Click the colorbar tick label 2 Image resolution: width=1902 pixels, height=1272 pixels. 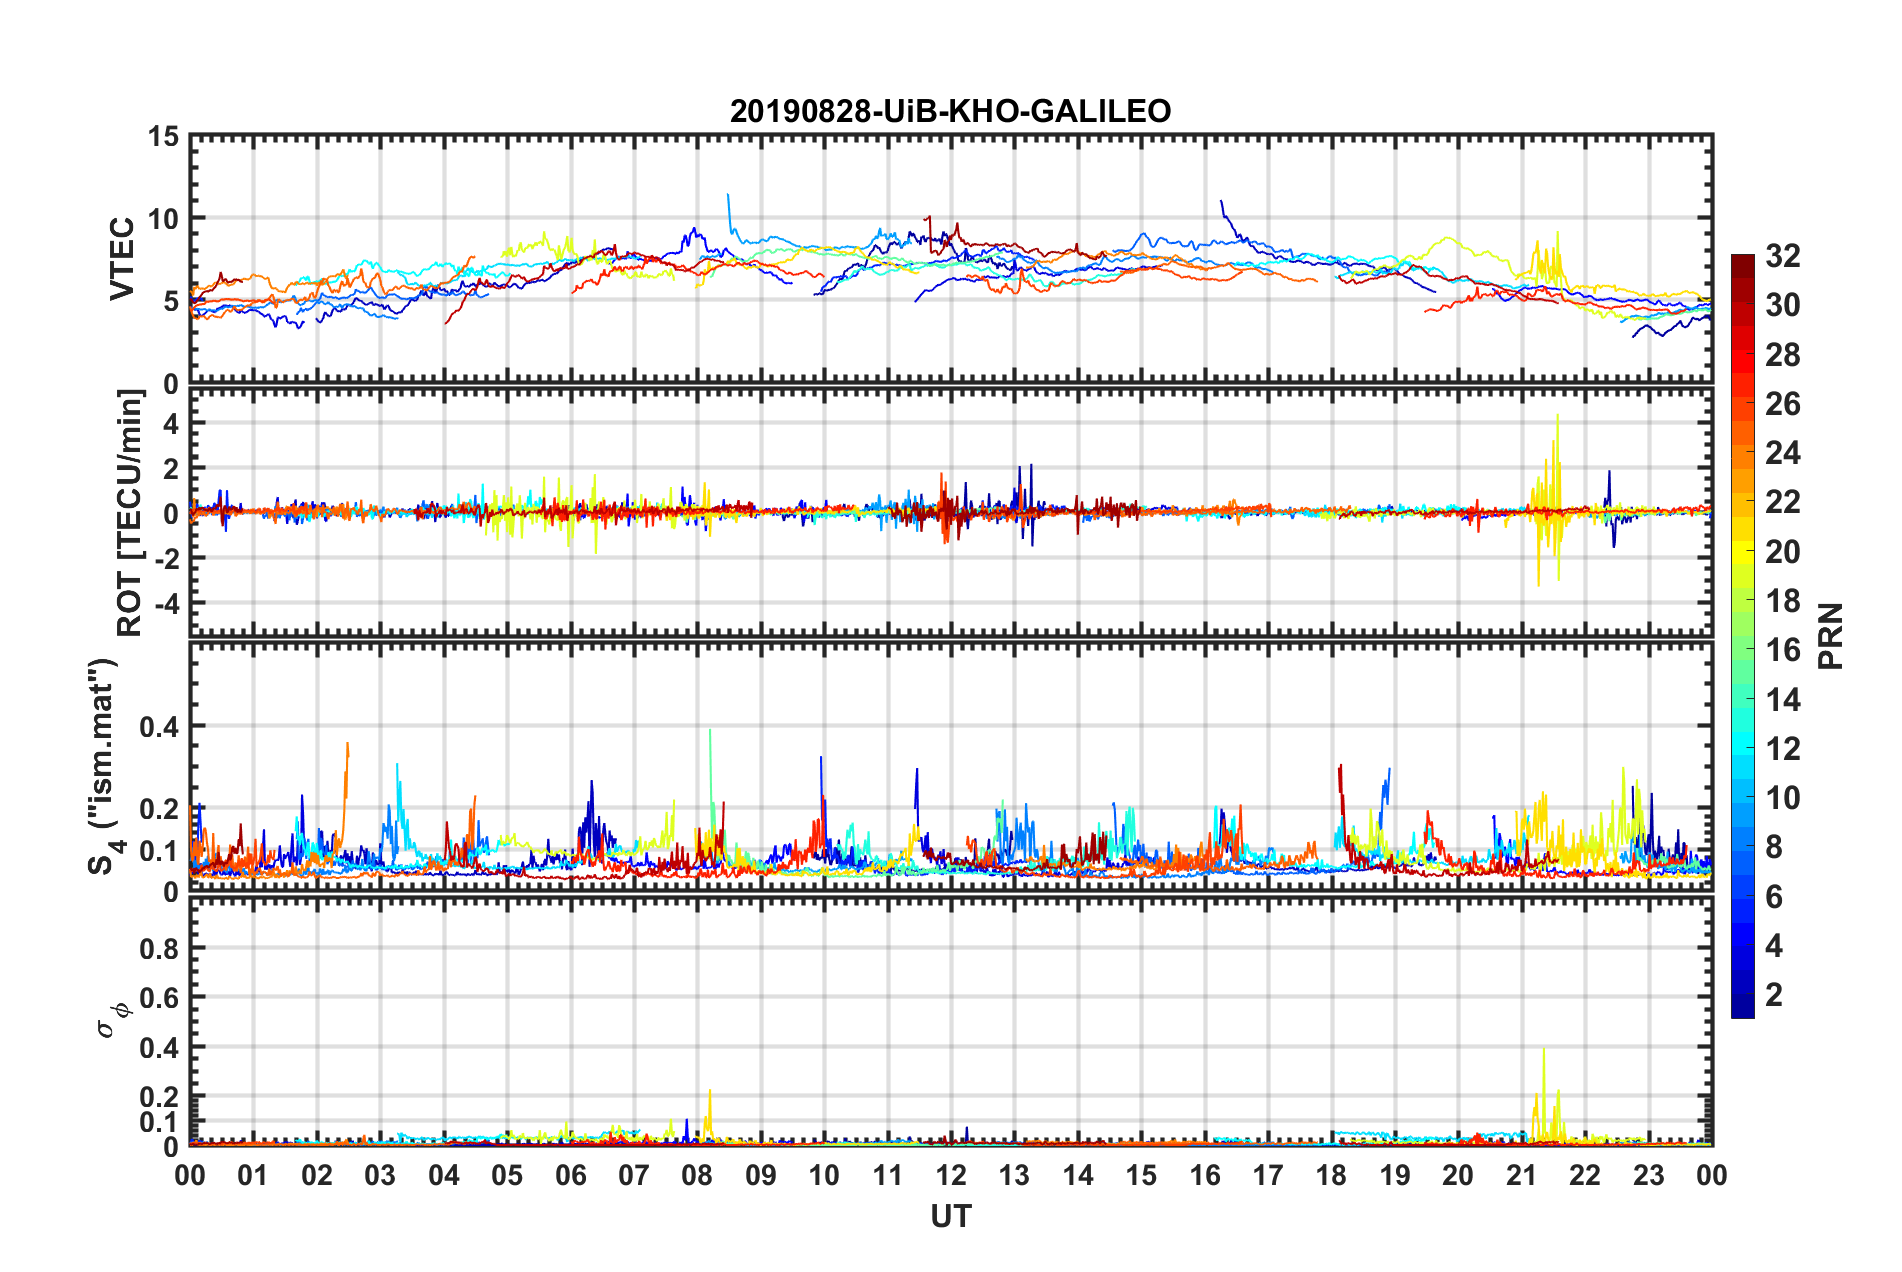(x=1774, y=994)
